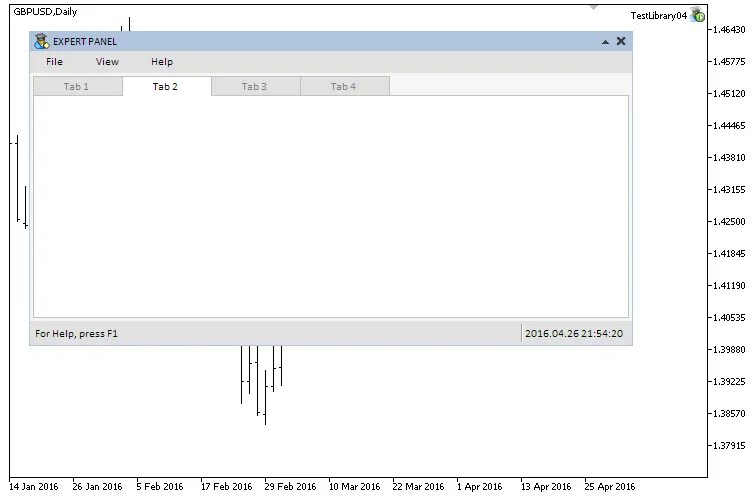Click the 1 Apr 2016 date label
The height and width of the screenshot is (502, 753).
click(479, 487)
